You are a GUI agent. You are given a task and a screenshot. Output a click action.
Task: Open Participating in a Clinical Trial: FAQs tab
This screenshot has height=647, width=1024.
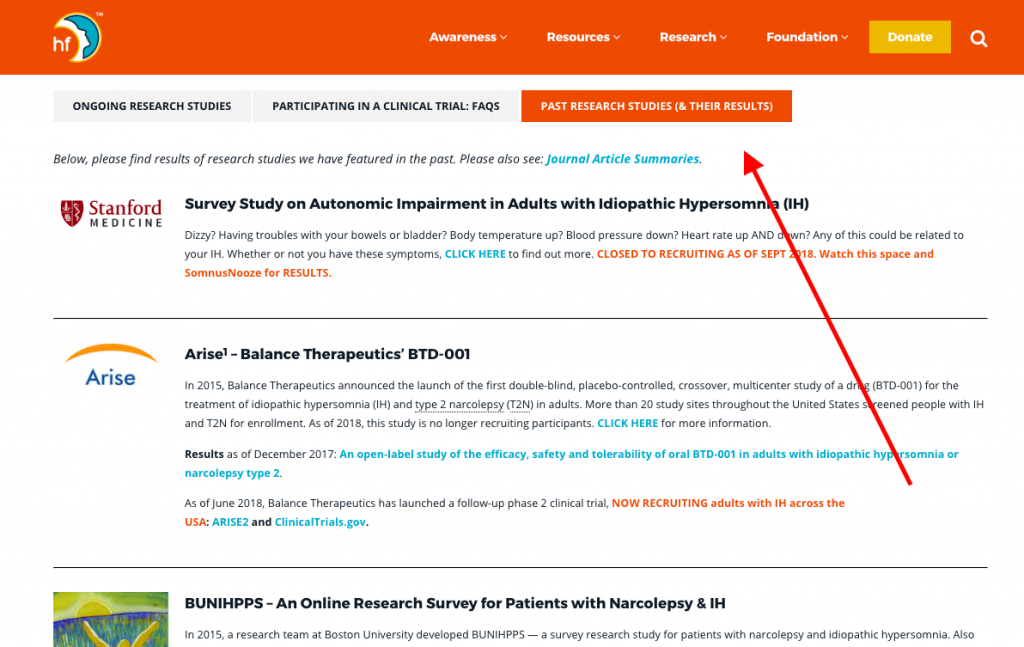[x=386, y=106]
